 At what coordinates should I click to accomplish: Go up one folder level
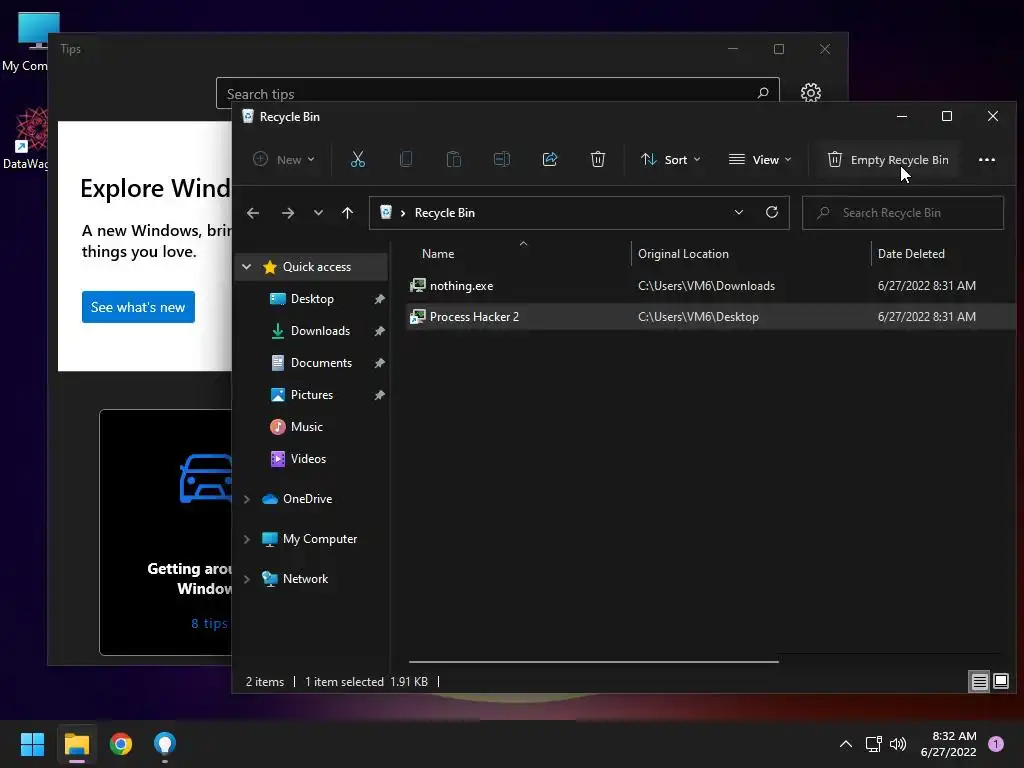coord(347,213)
